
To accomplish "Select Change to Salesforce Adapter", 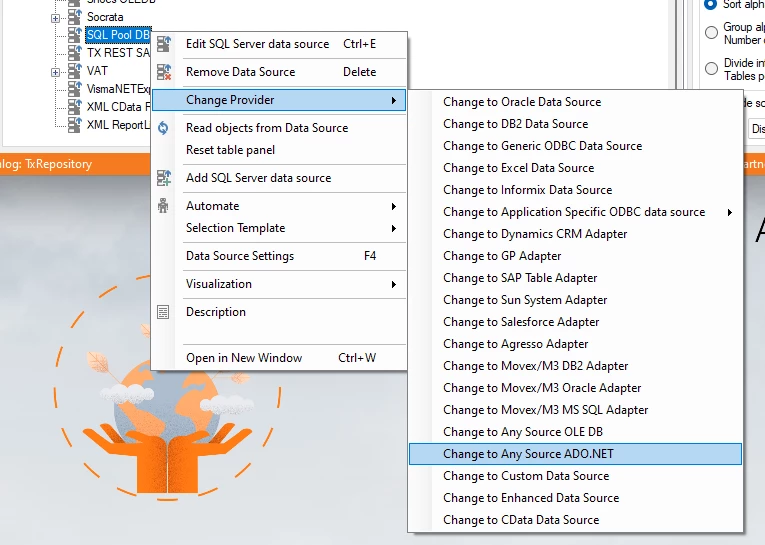I will (x=575, y=322).
